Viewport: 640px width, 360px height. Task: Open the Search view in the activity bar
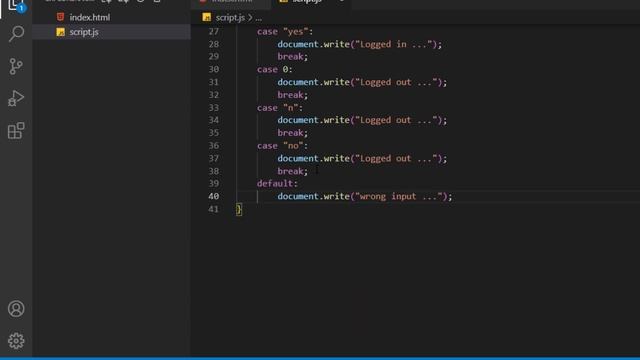[x=16, y=33]
